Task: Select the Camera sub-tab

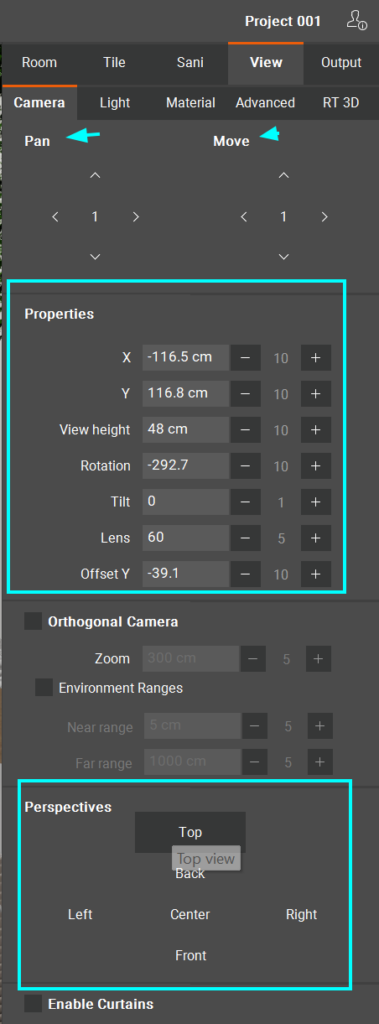Action: 39,103
